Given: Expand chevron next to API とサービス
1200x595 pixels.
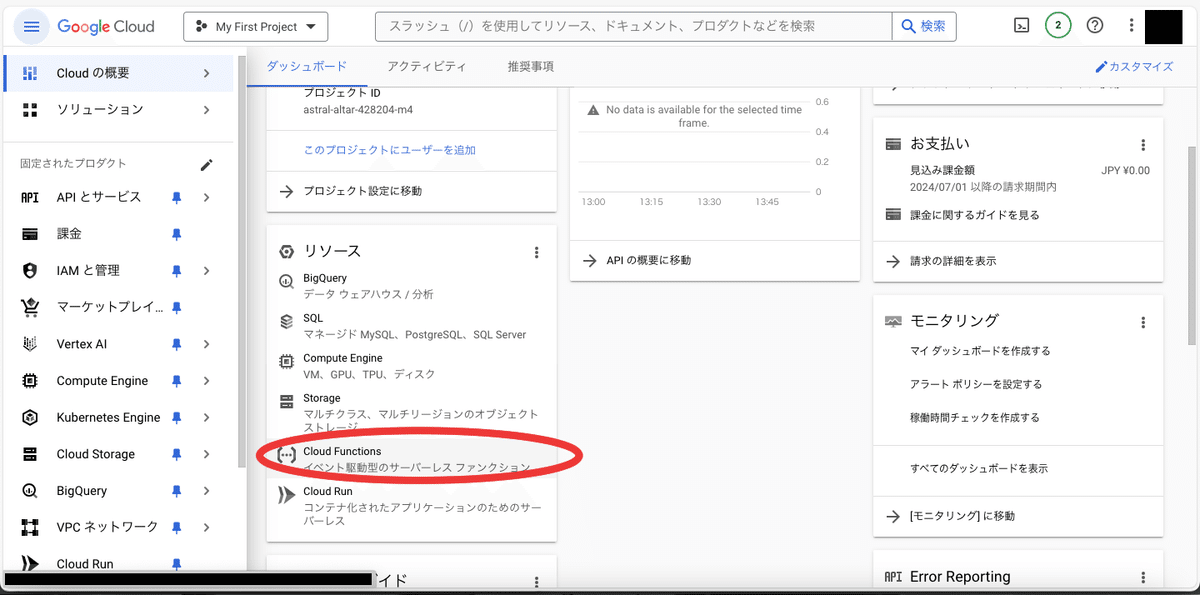Looking at the screenshot, I should point(206,197).
